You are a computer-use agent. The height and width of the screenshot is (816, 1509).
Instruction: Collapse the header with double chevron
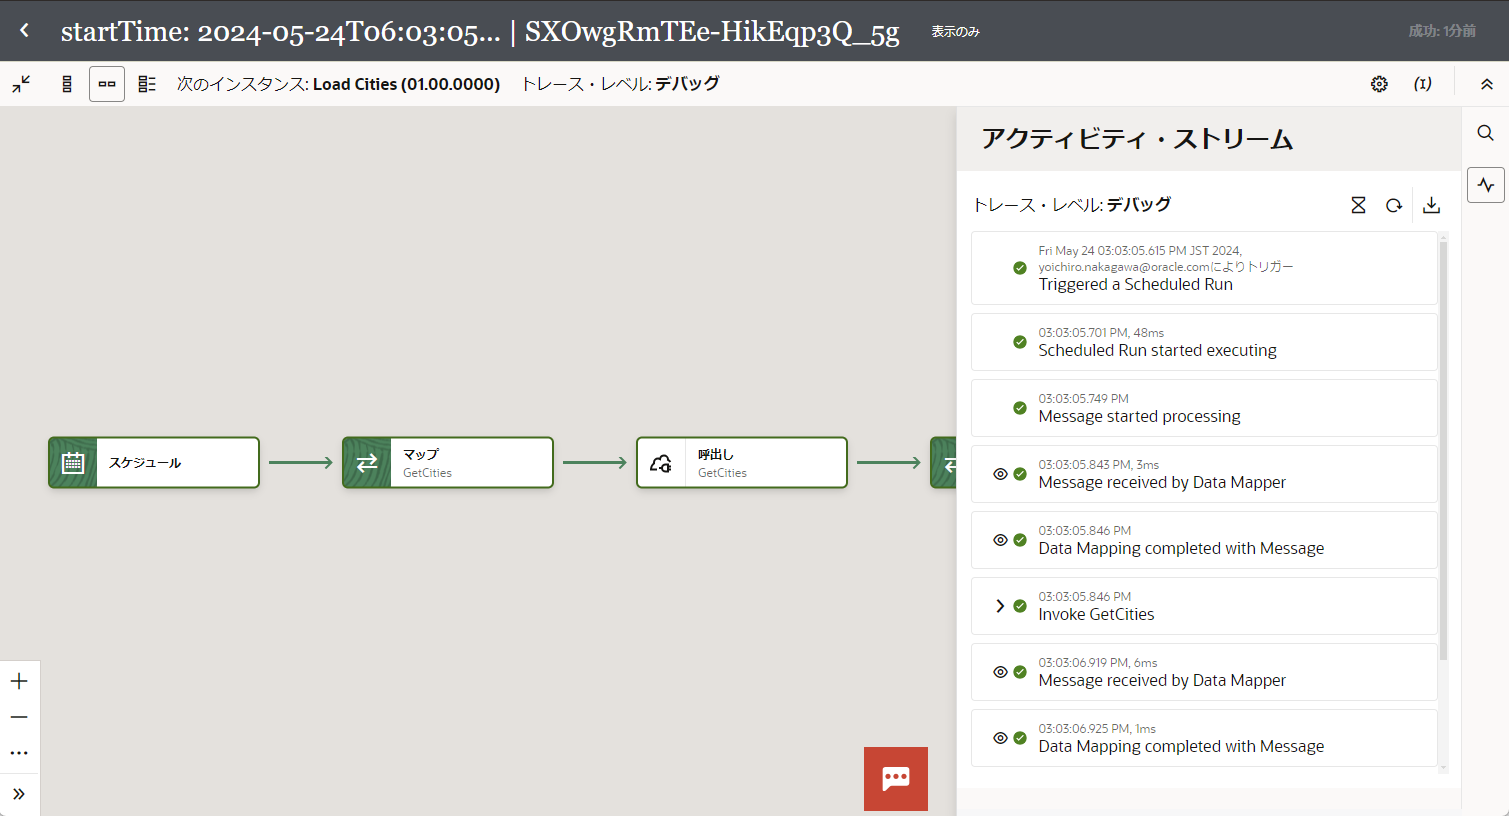[1487, 84]
